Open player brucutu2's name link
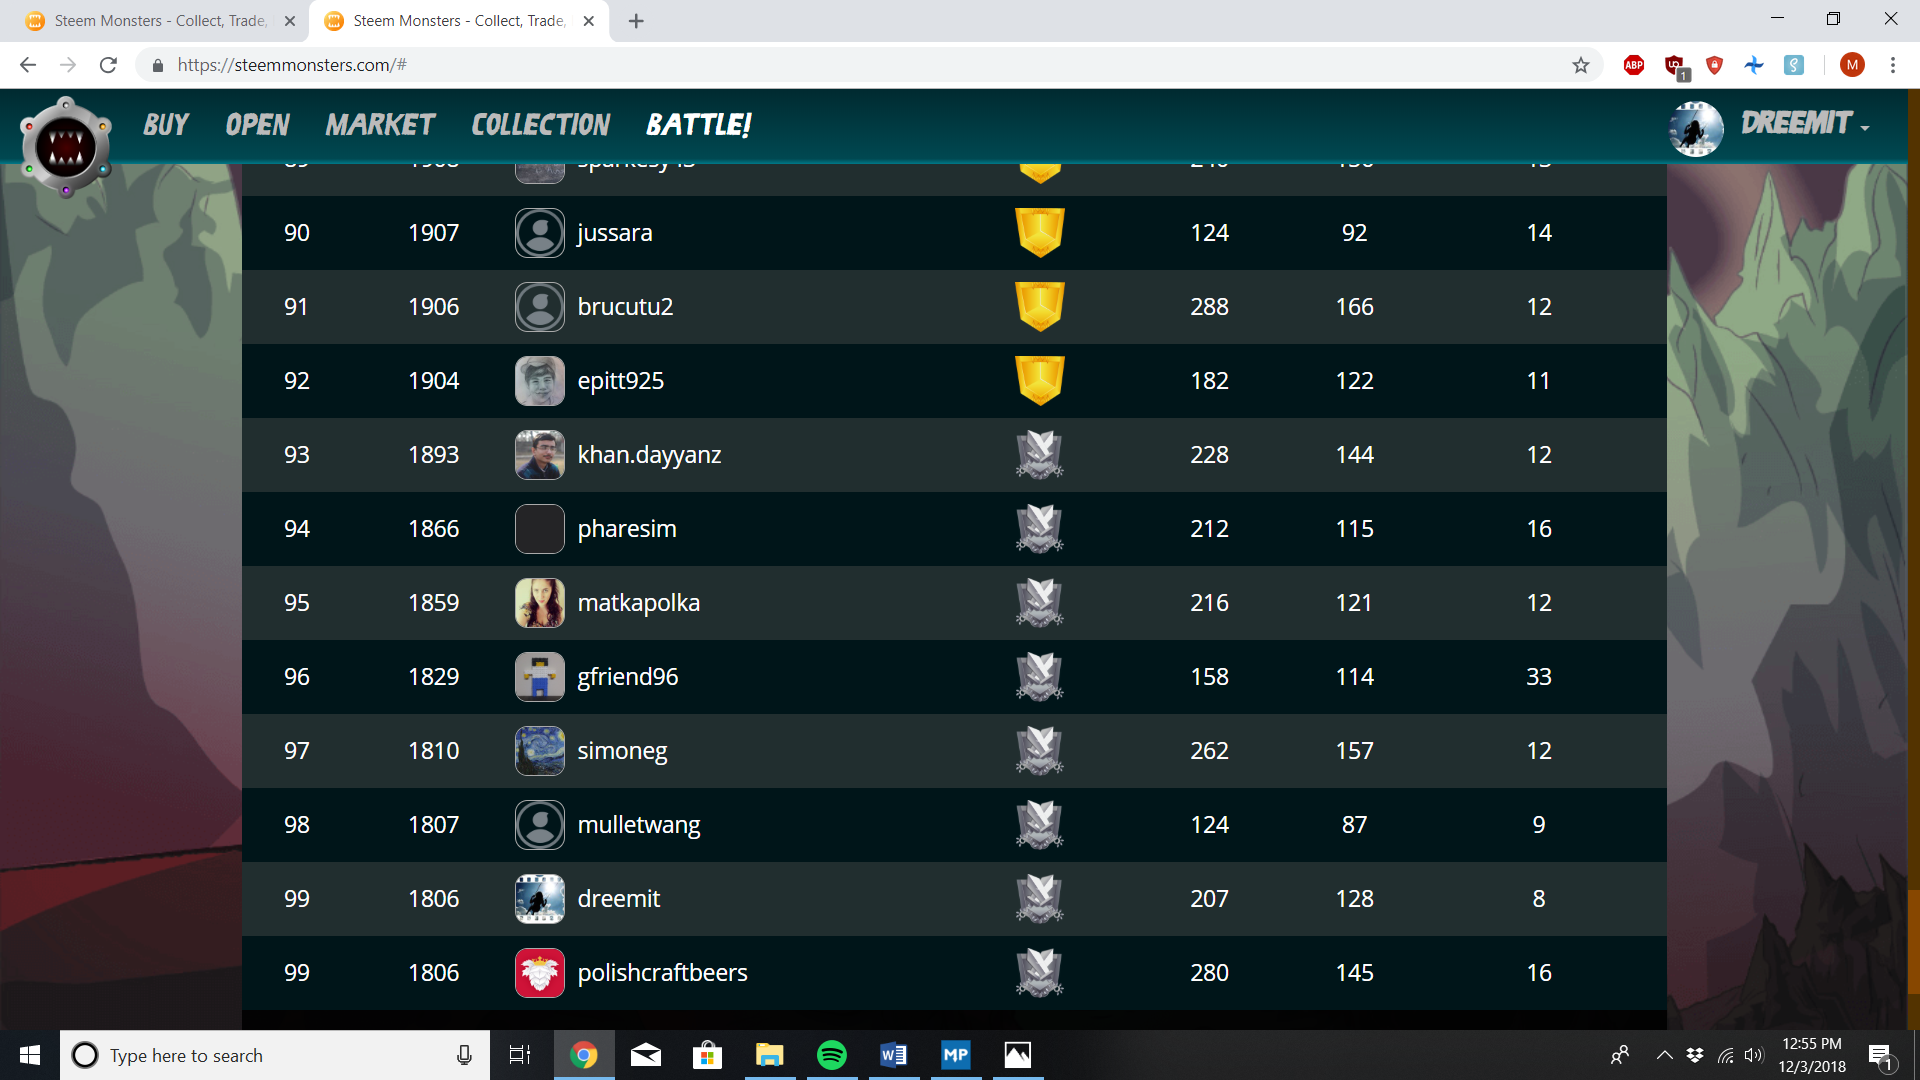 pyautogui.click(x=625, y=307)
